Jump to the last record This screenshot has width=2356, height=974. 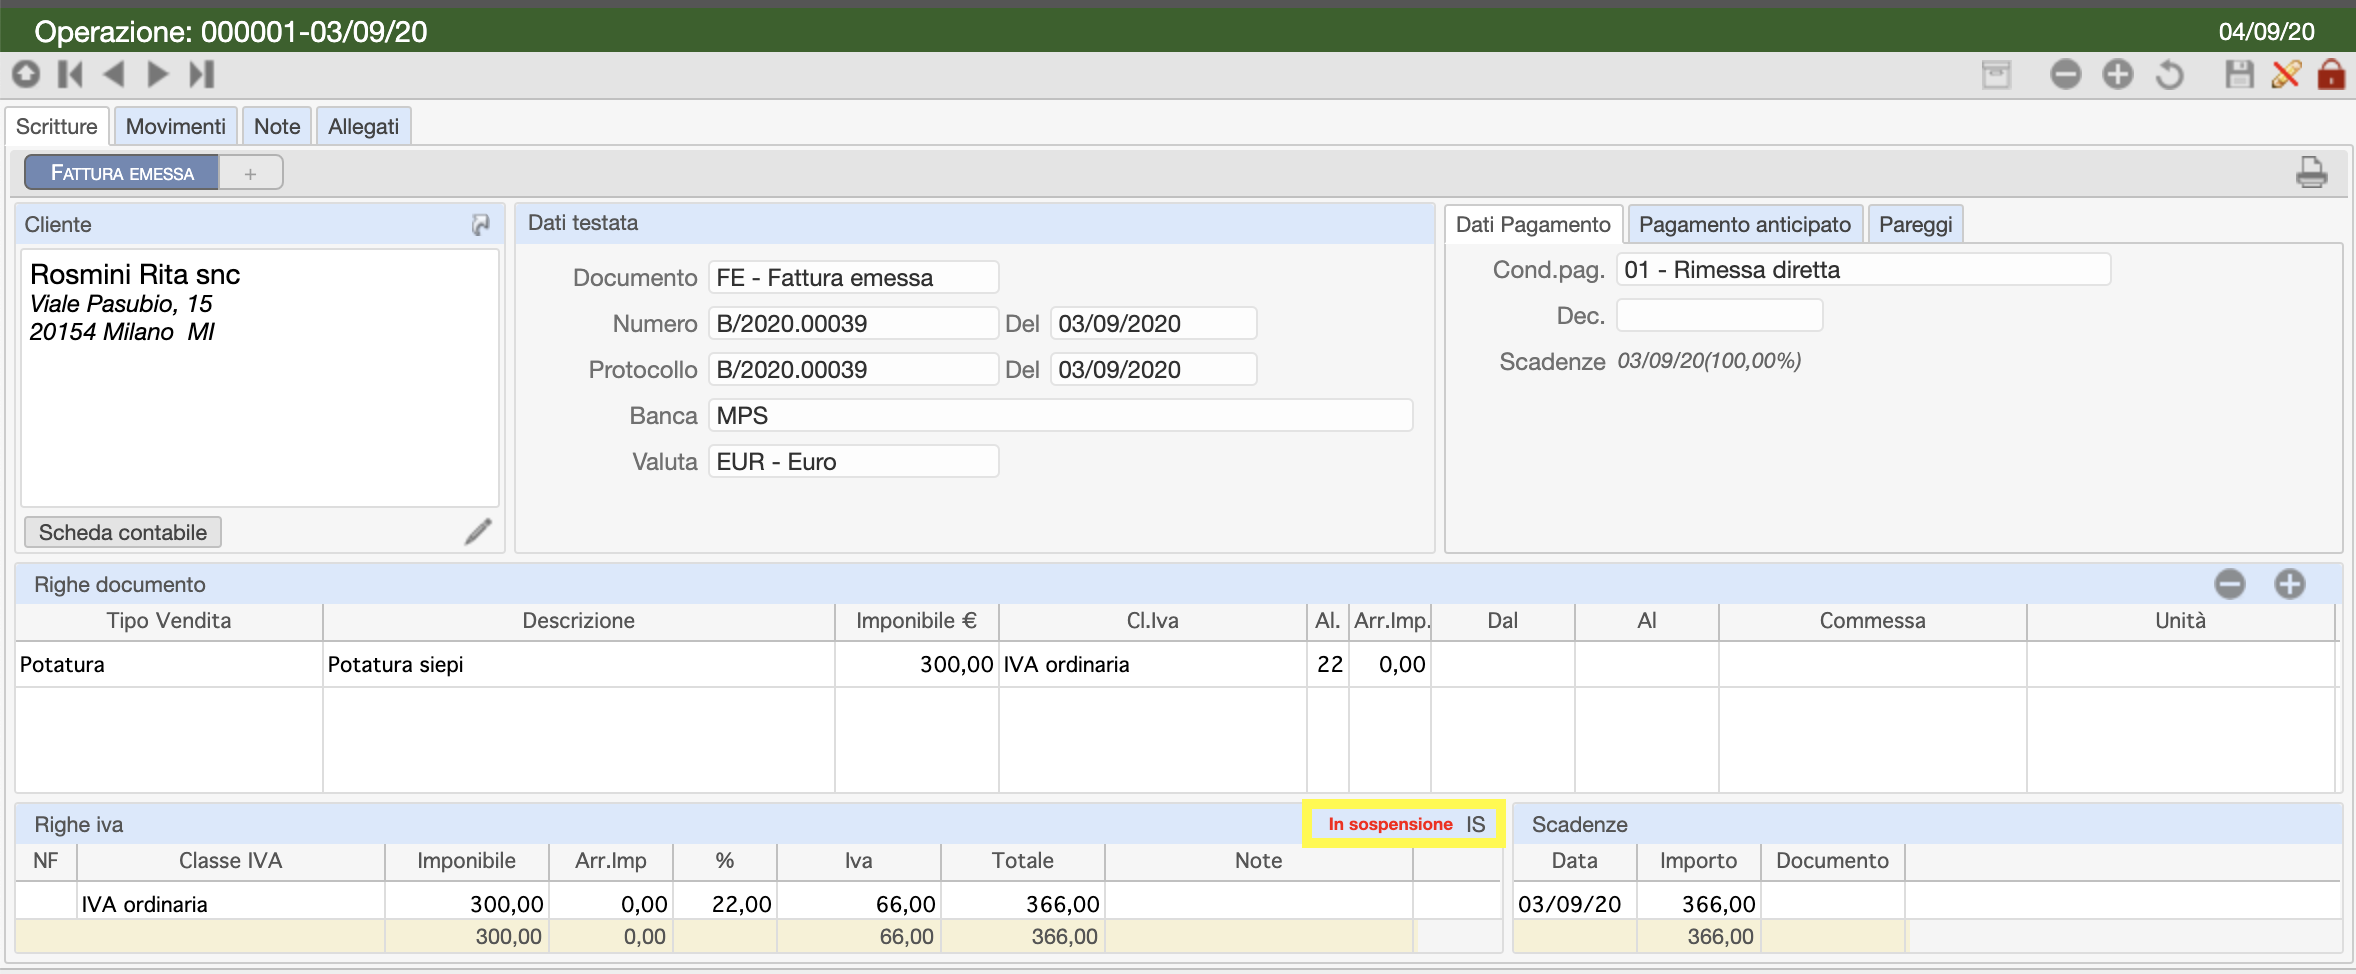click(x=202, y=74)
